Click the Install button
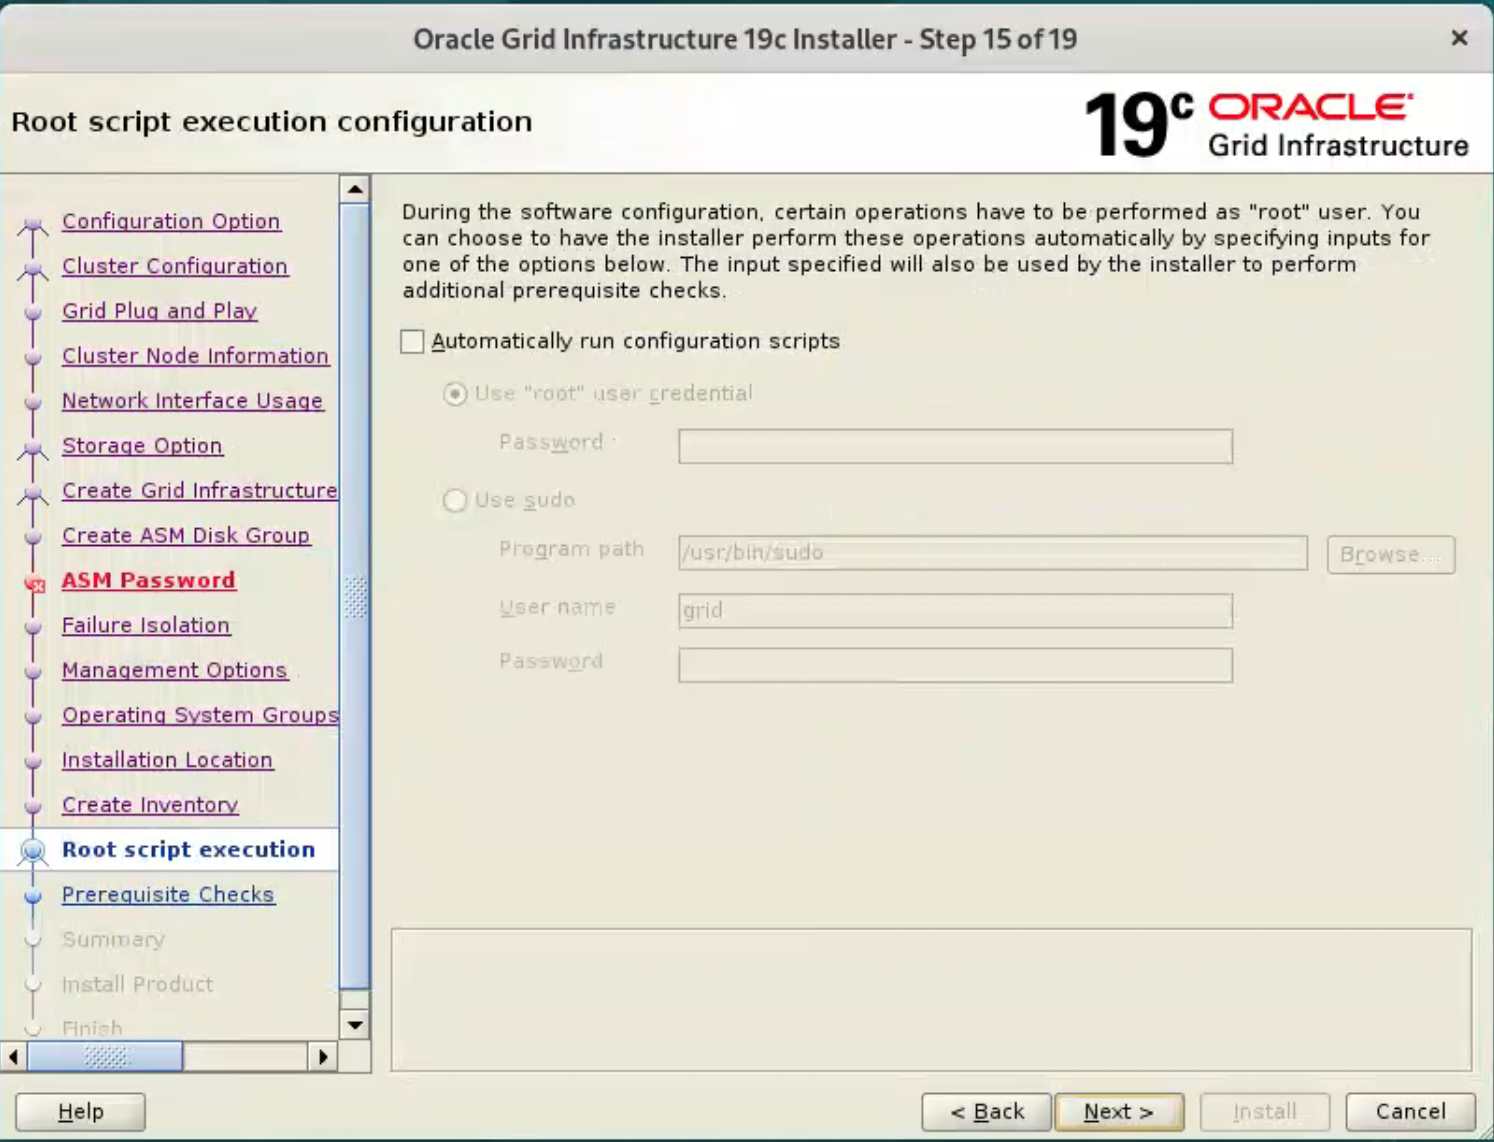The image size is (1494, 1142). 1264,1111
